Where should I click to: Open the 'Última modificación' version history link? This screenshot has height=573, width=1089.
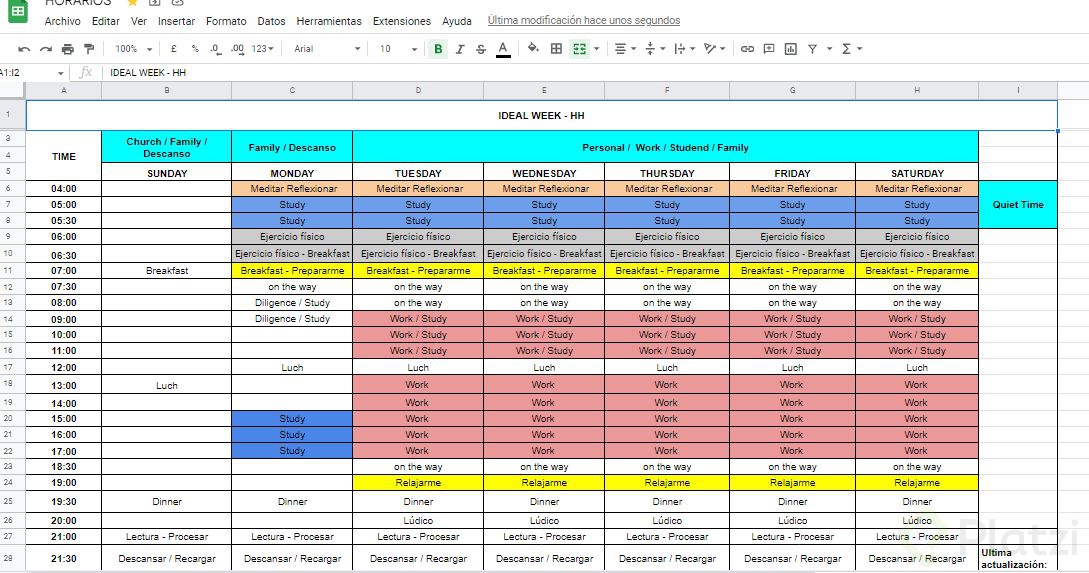[583, 20]
